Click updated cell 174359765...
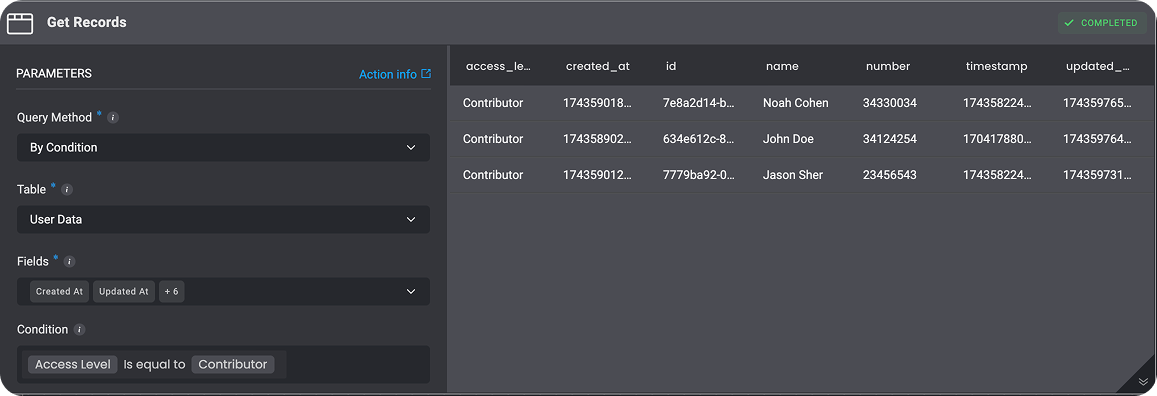Viewport: 1157px width, 396px height. tap(1097, 103)
